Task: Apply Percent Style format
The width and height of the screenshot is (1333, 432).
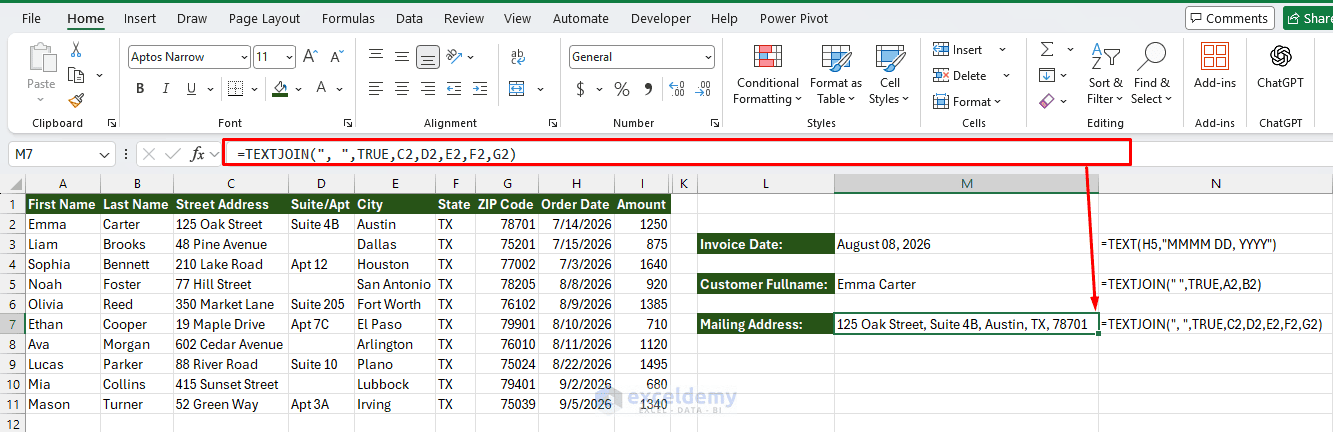Action: click(622, 89)
